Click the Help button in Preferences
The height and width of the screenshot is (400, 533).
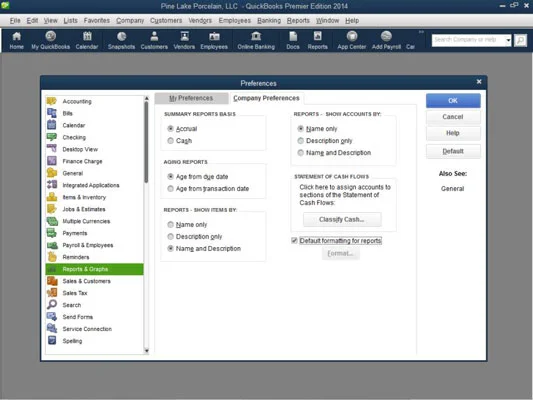pyautogui.click(x=453, y=133)
